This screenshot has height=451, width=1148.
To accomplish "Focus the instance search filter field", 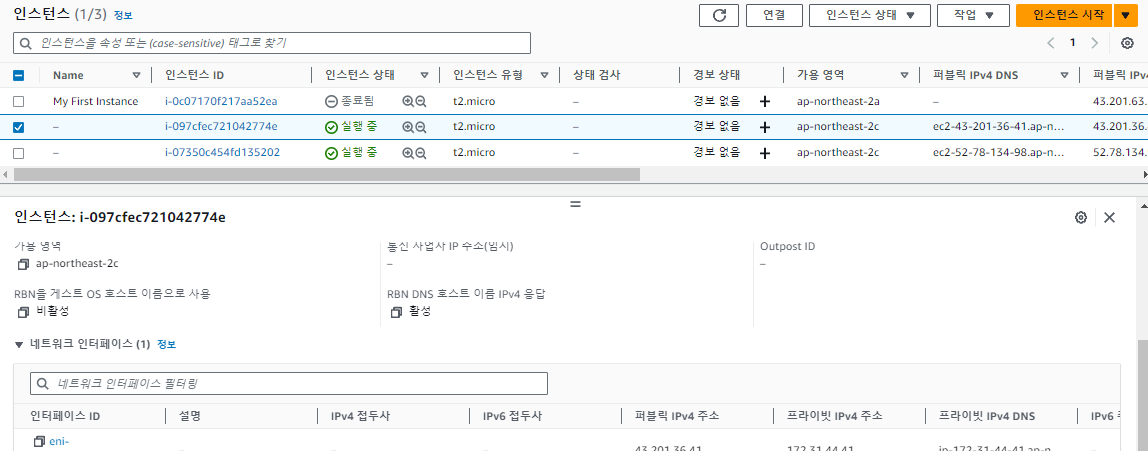I will 272,43.
